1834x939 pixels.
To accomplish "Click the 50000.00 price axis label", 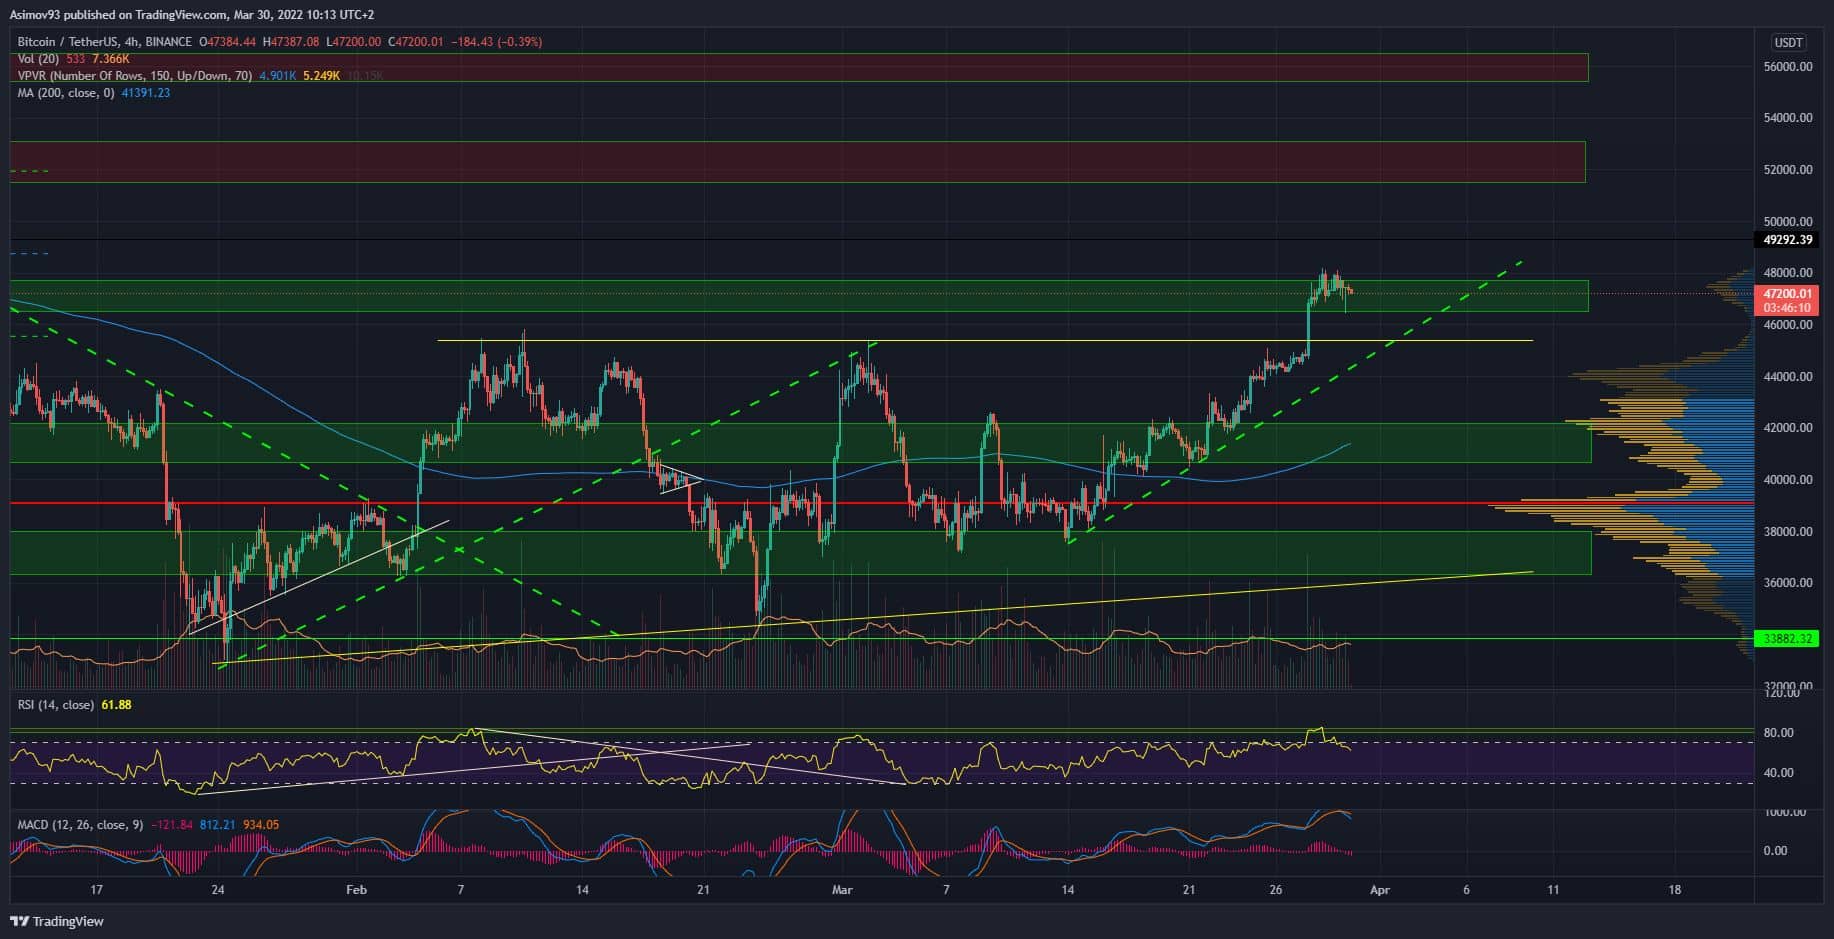I will coord(1788,222).
